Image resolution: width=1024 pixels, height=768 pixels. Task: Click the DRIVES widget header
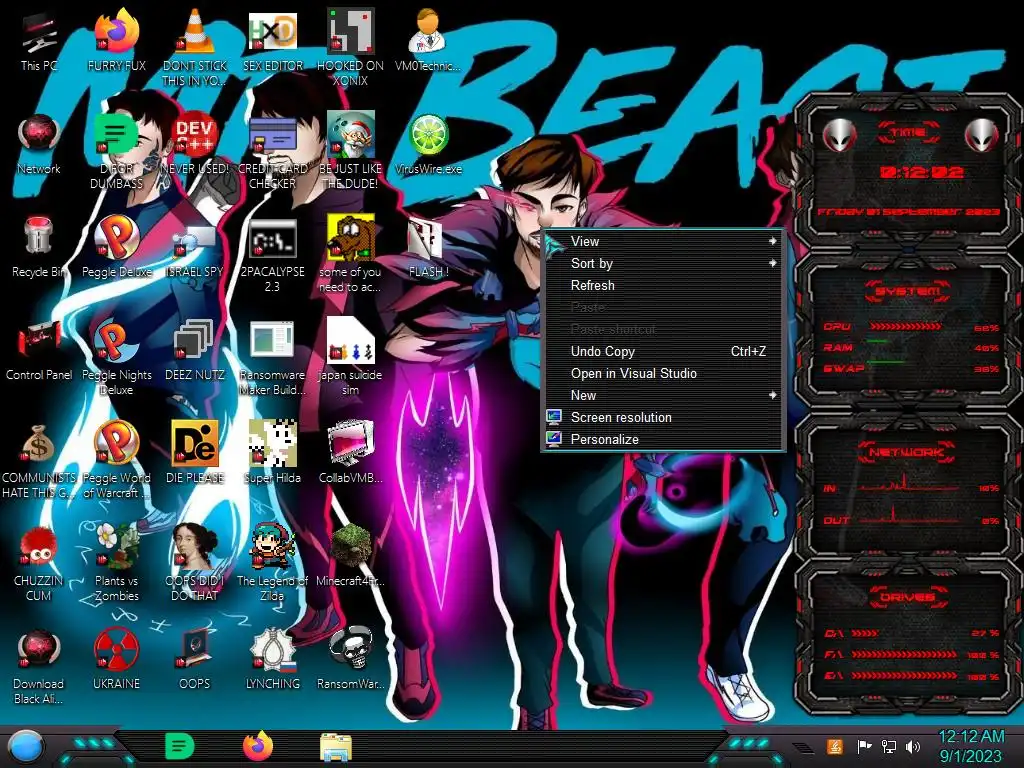pos(908,597)
